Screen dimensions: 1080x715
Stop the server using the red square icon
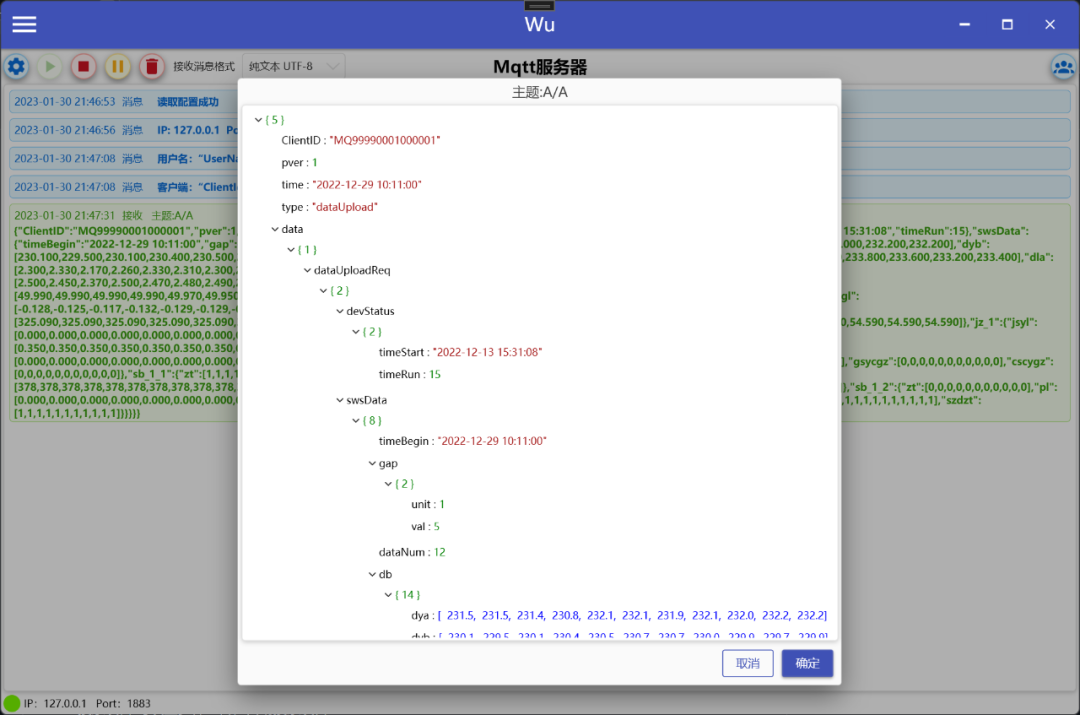83,67
